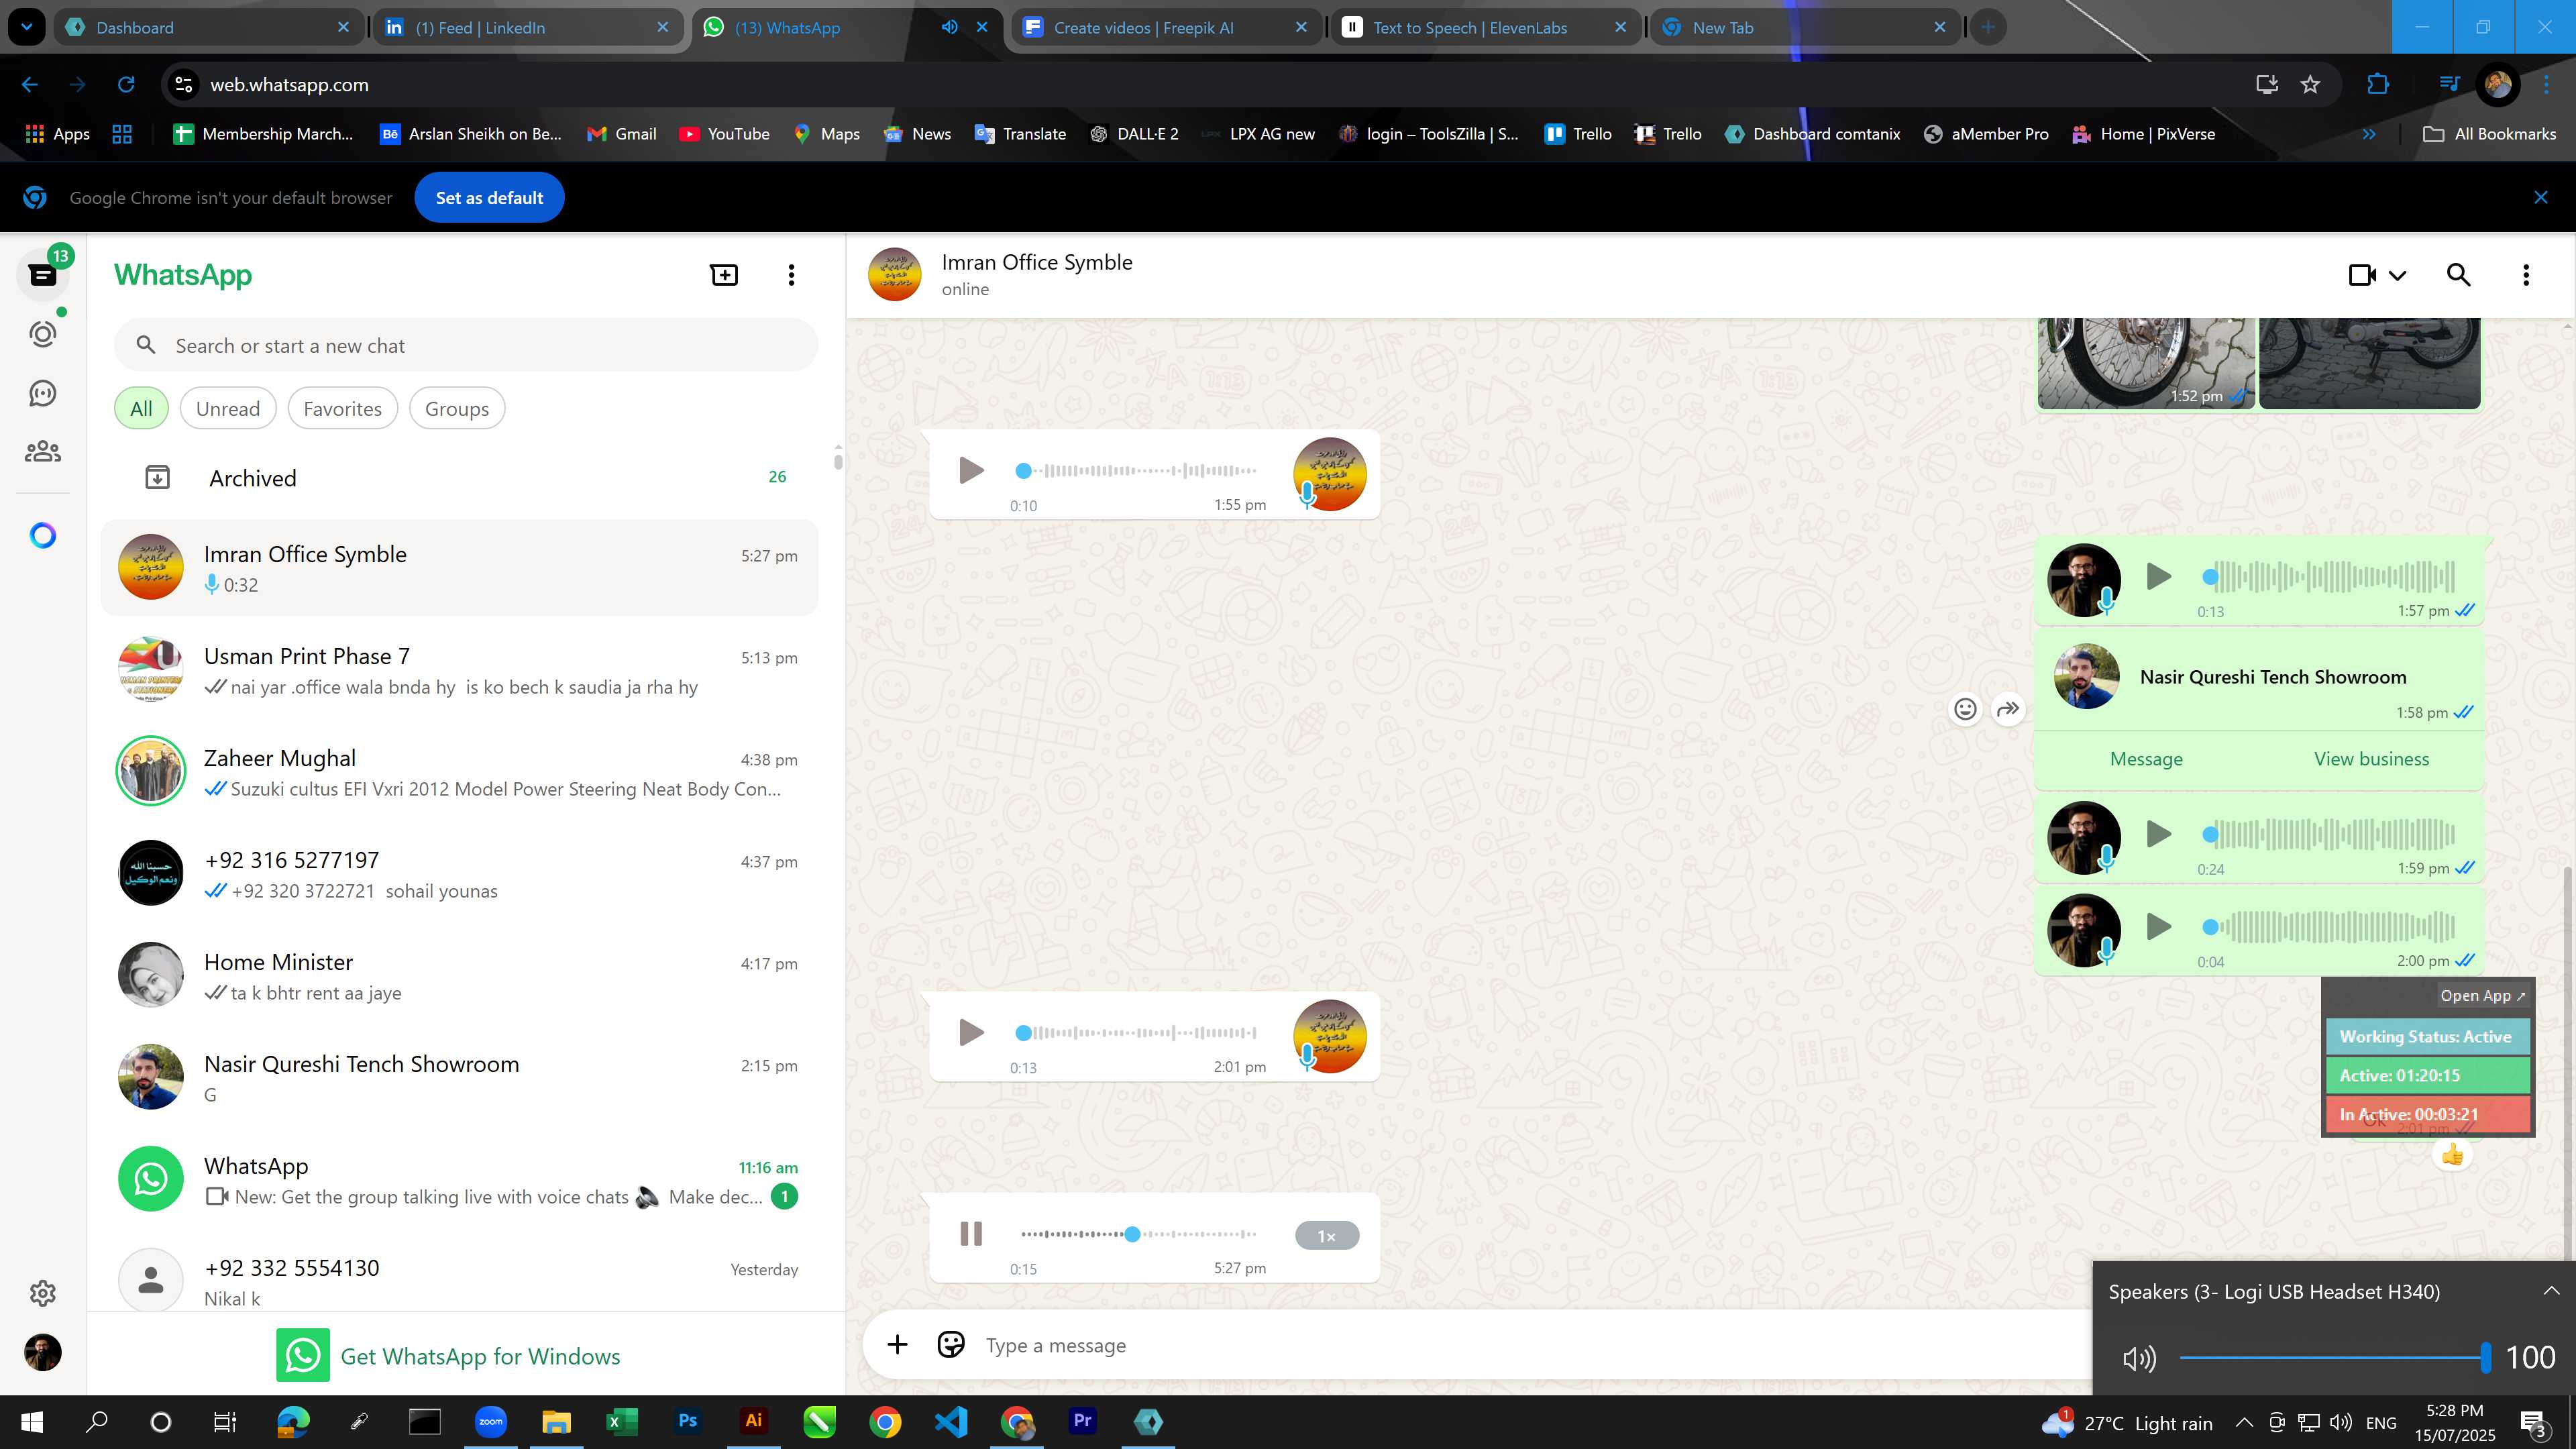This screenshot has height=1449, width=2576.
Task: Expand the audio output device chevron
Action: coord(2551,1291)
